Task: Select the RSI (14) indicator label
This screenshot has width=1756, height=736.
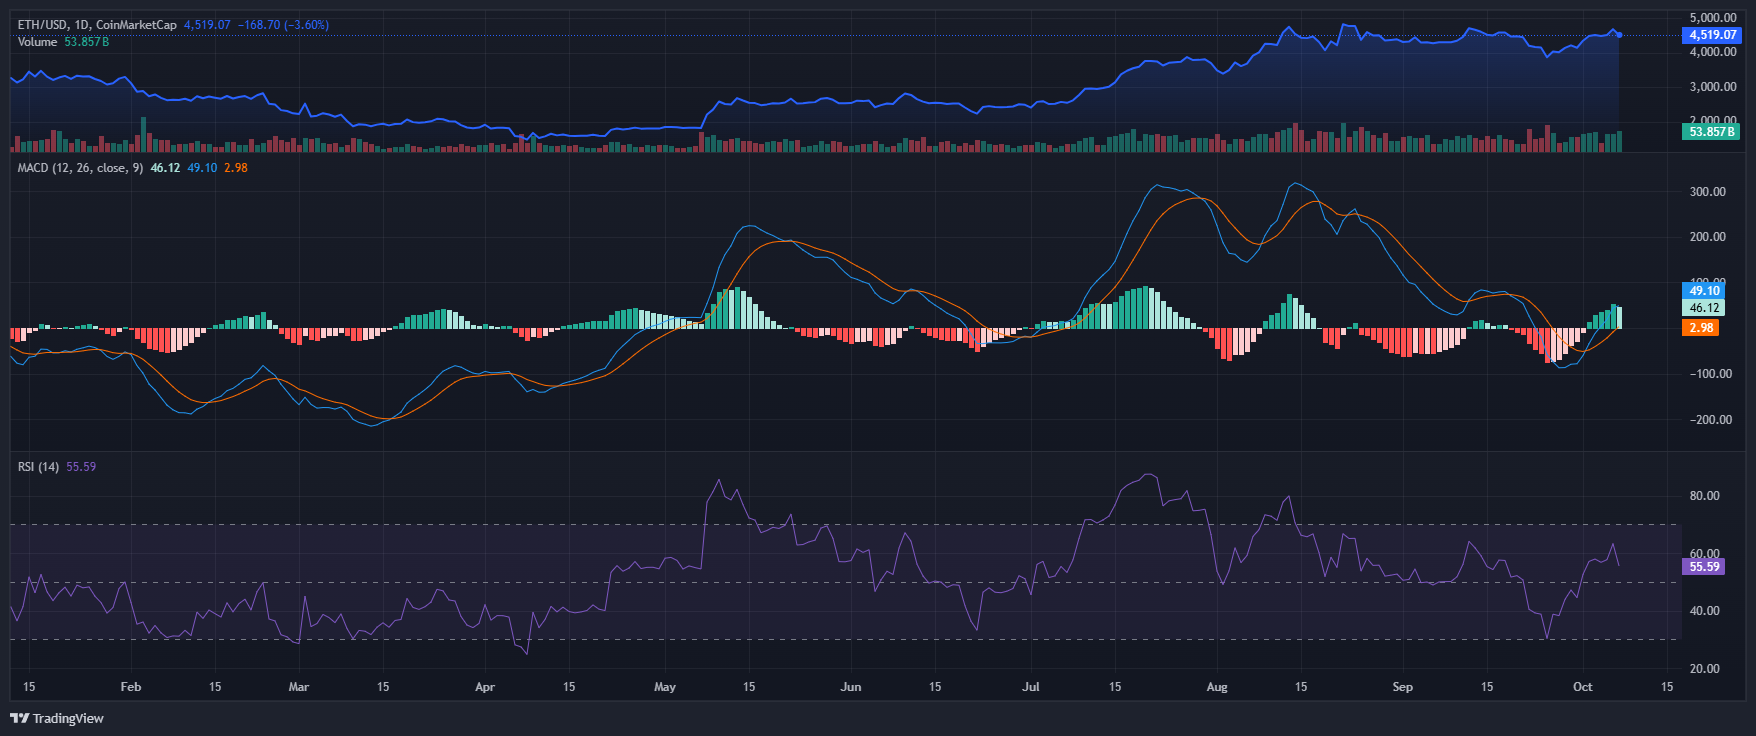Action: (38, 467)
